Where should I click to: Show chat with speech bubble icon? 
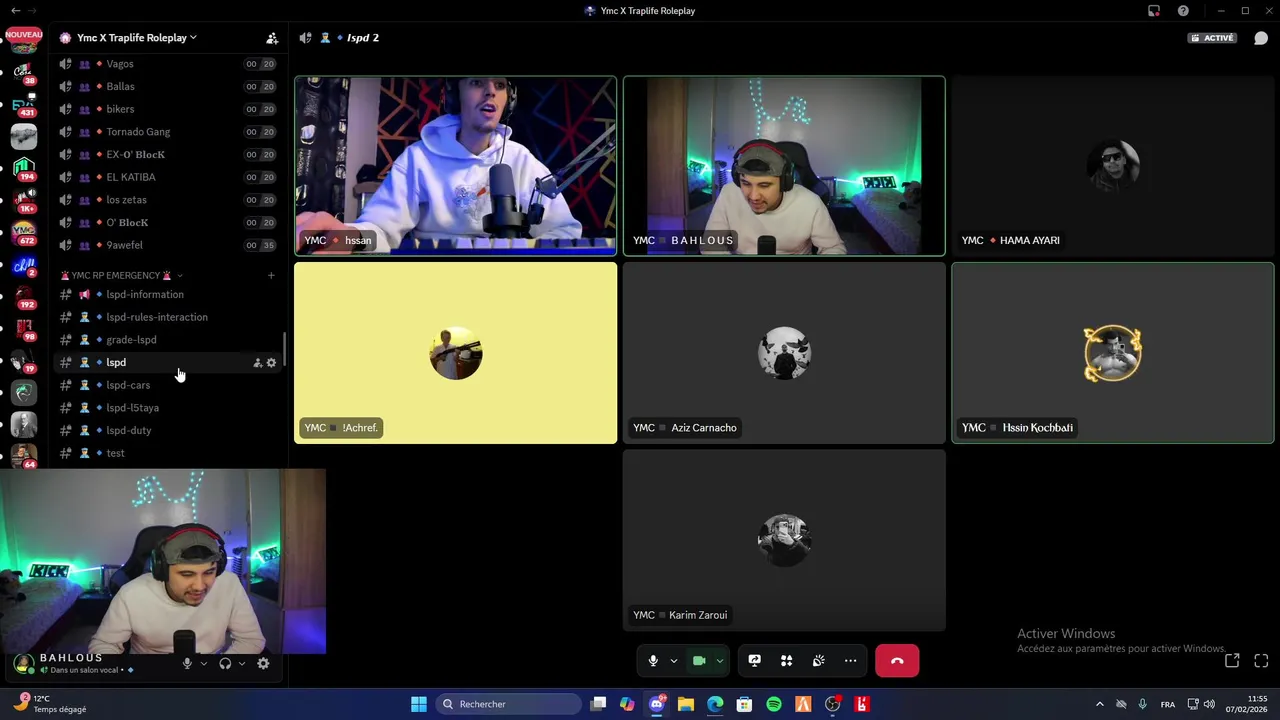pos(1261,38)
